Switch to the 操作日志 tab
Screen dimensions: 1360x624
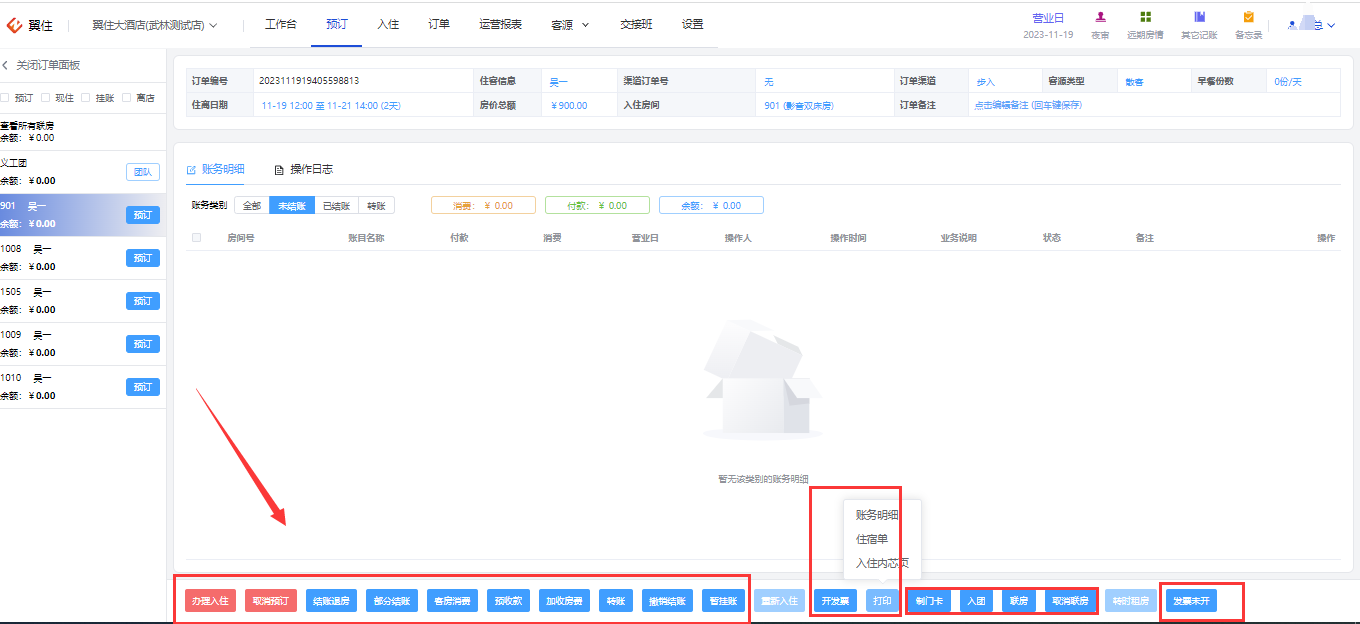tap(303, 170)
